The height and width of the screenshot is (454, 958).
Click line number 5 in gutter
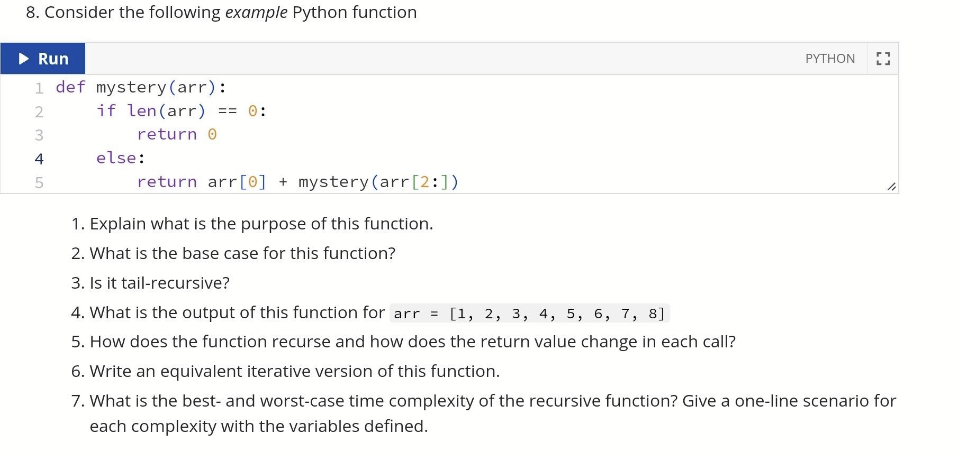click(x=39, y=182)
